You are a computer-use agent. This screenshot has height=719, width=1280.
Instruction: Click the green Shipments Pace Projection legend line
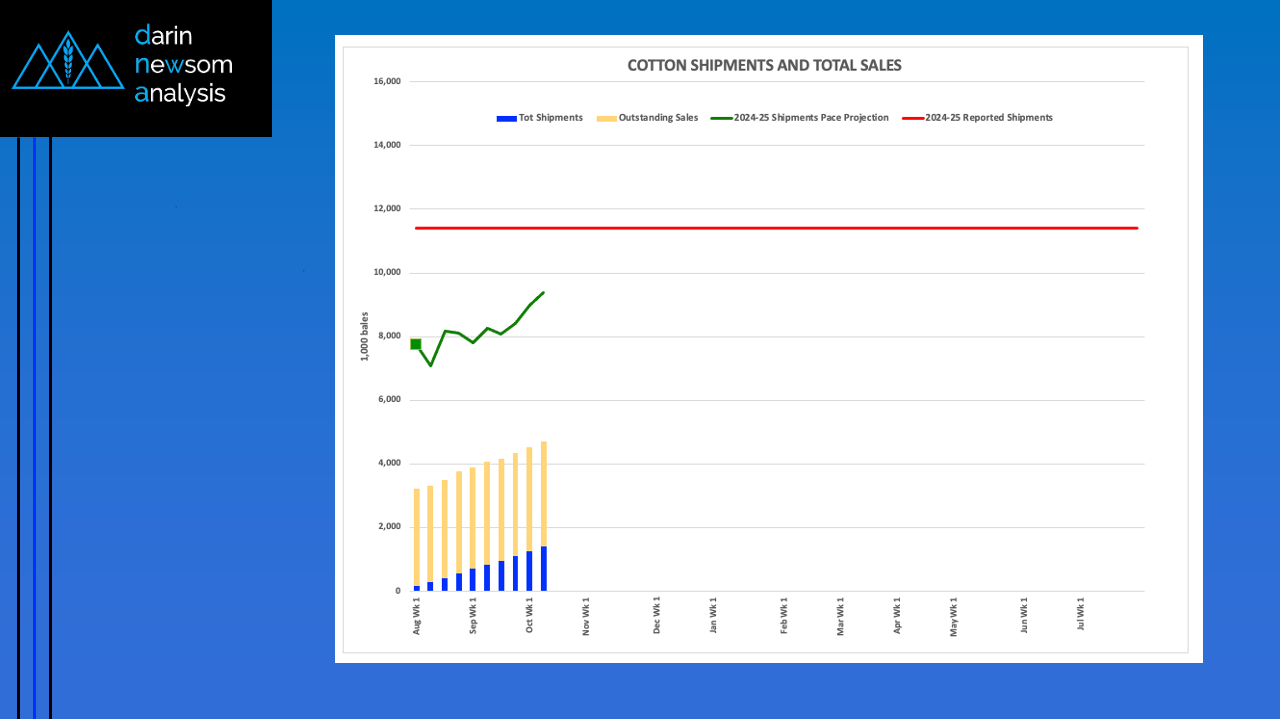(x=720, y=118)
